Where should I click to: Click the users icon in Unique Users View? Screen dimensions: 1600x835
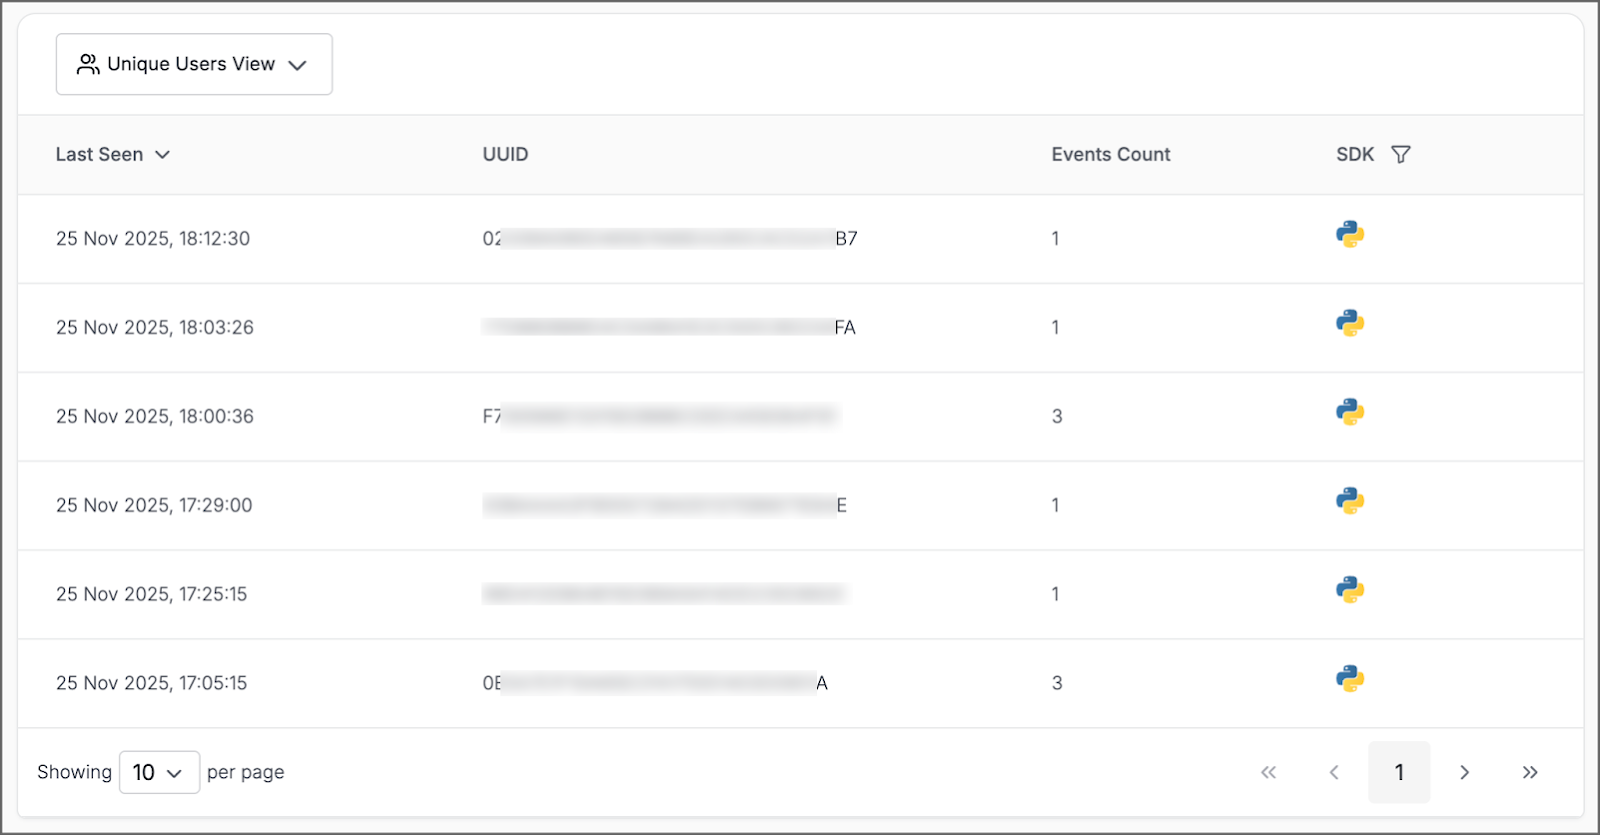[87, 63]
